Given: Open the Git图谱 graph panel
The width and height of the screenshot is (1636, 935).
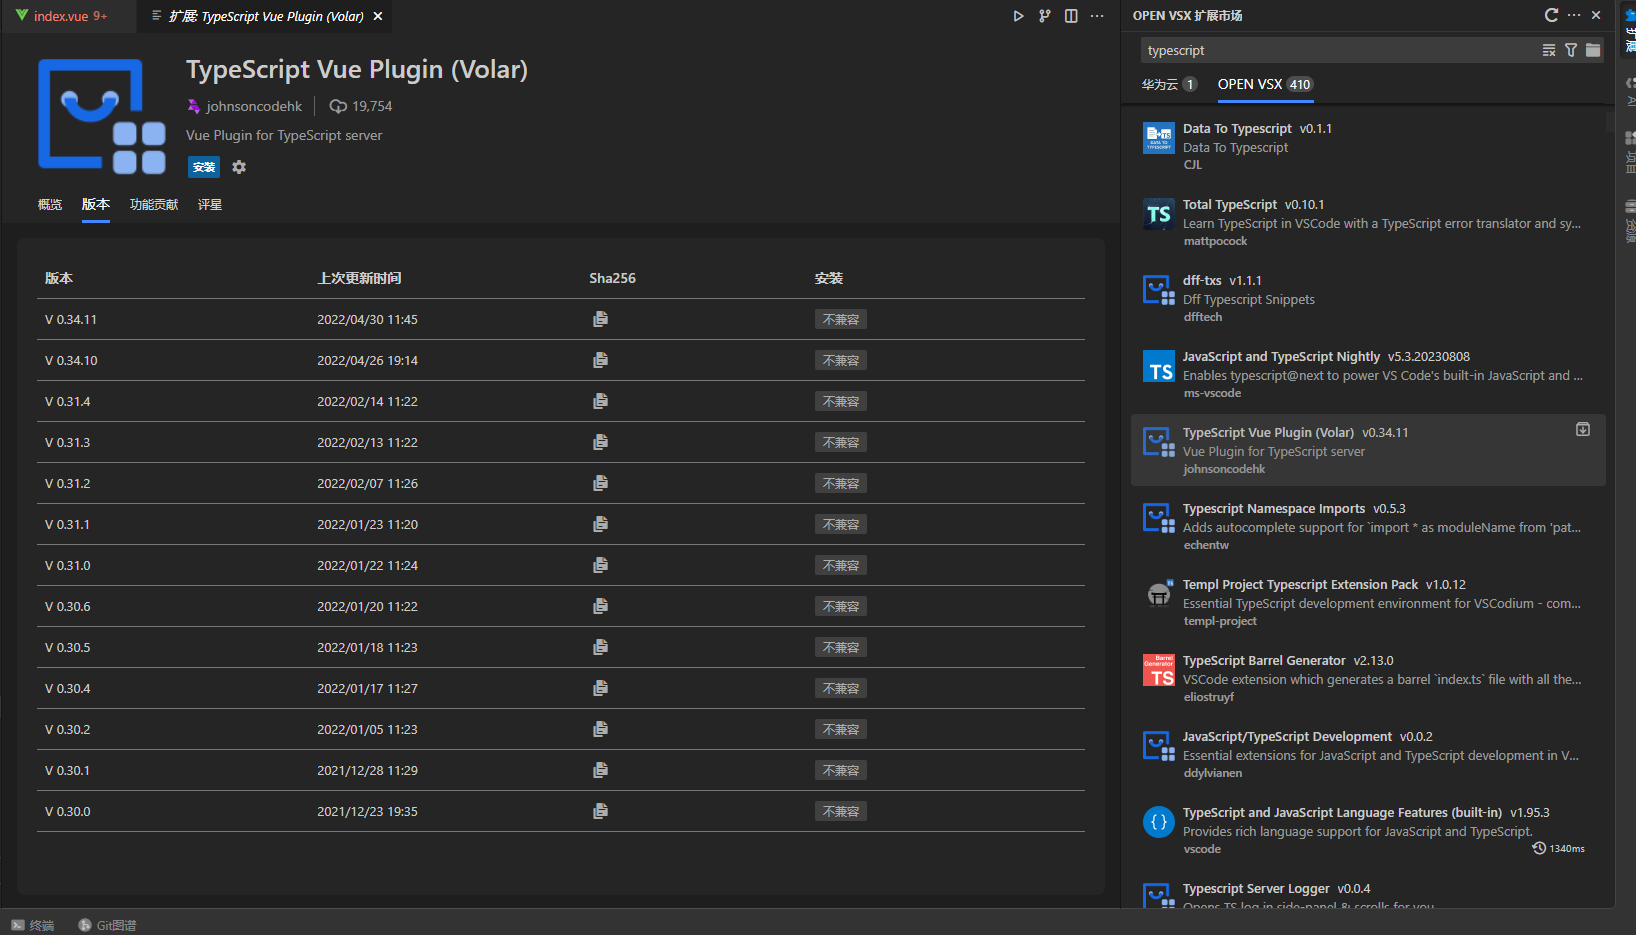Looking at the screenshot, I should 107,925.
